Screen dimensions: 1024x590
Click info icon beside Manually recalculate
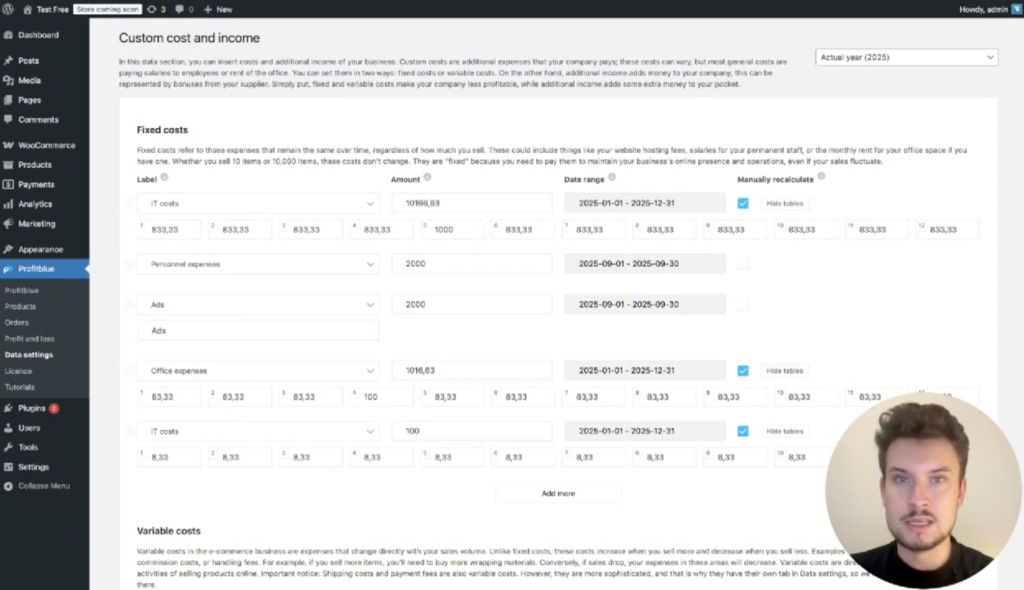pyautogui.click(x=821, y=178)
